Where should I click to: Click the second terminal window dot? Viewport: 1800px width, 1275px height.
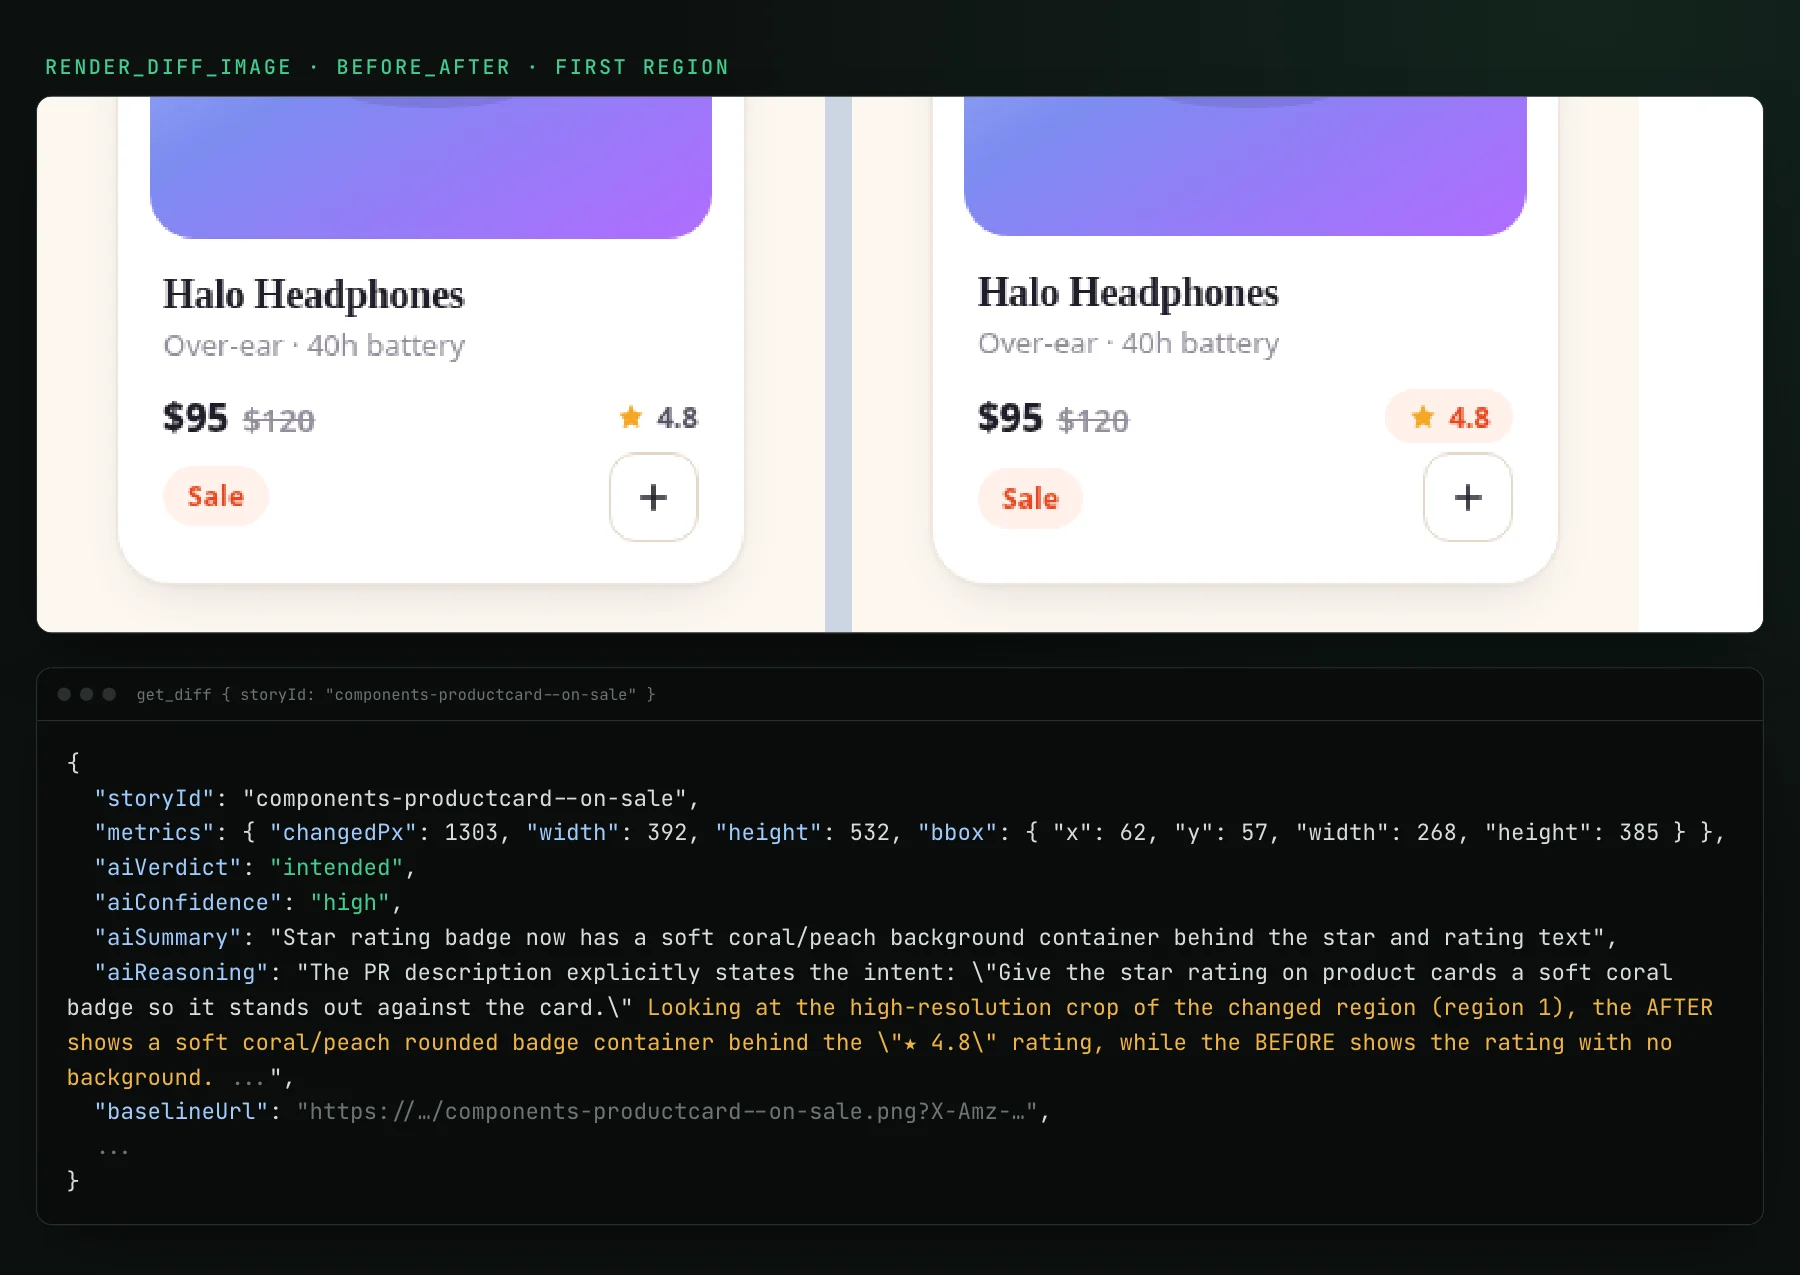[87, 694]
